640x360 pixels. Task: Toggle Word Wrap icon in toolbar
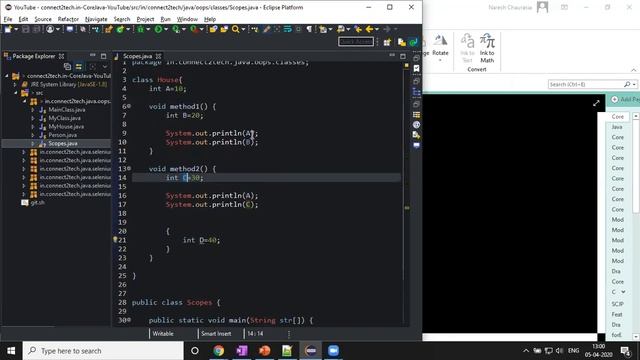(288, 29)
